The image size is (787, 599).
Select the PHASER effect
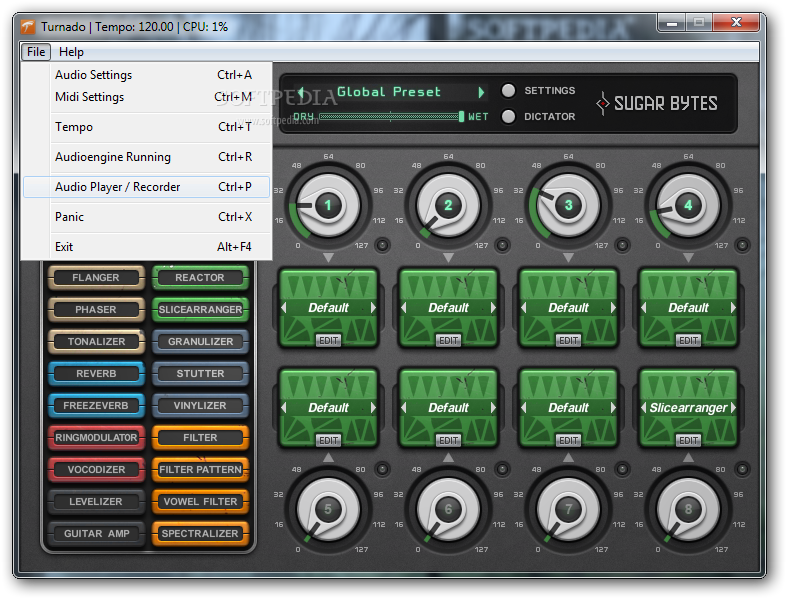click(96, 310)
